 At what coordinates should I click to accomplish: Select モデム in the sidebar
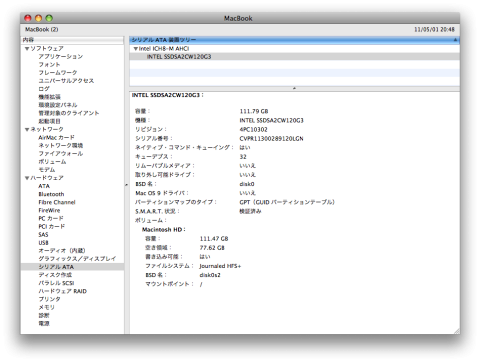coord(47,170)
